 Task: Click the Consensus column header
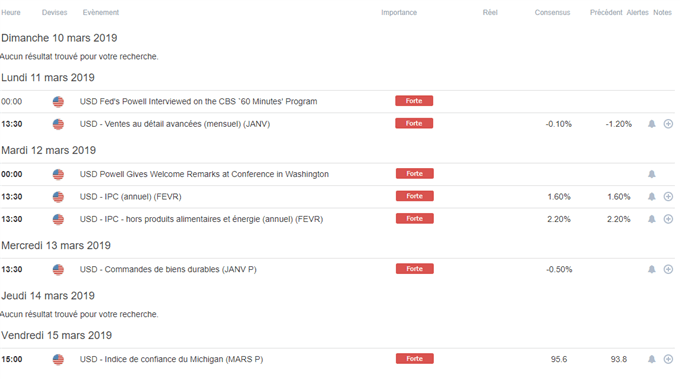pyautogui.click(x=552, y=13)
